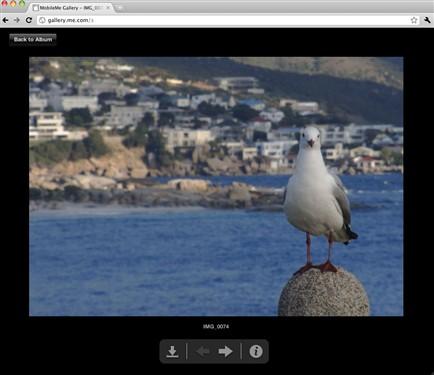Screen dimensions: 434x375
Task: Download the photo with the download icon
Action: (172, 351)
